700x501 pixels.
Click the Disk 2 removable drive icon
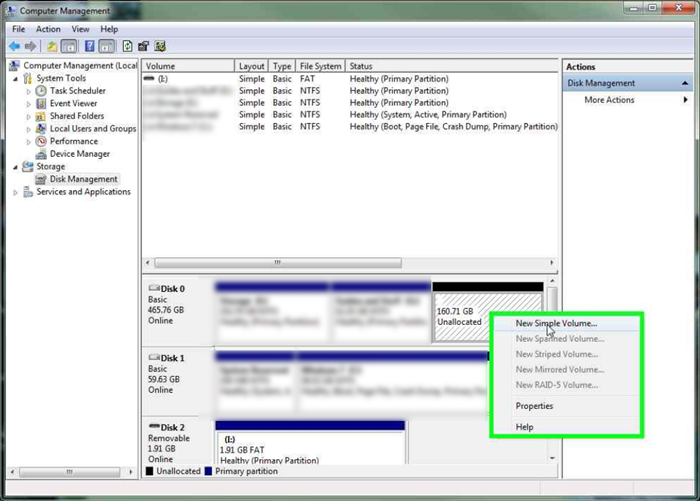(x=154, y=426)
